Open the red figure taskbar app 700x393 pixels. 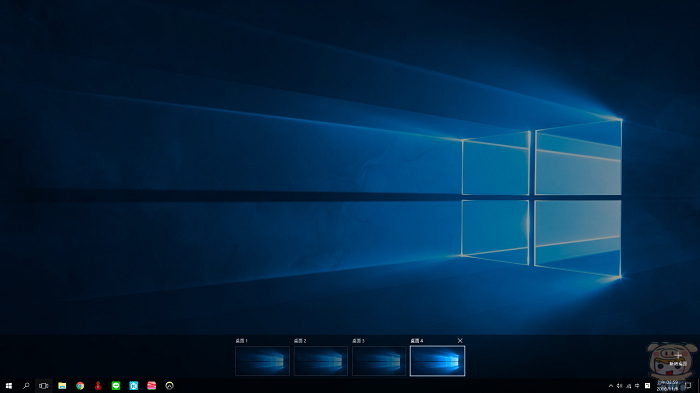click(x=98, y=386)
